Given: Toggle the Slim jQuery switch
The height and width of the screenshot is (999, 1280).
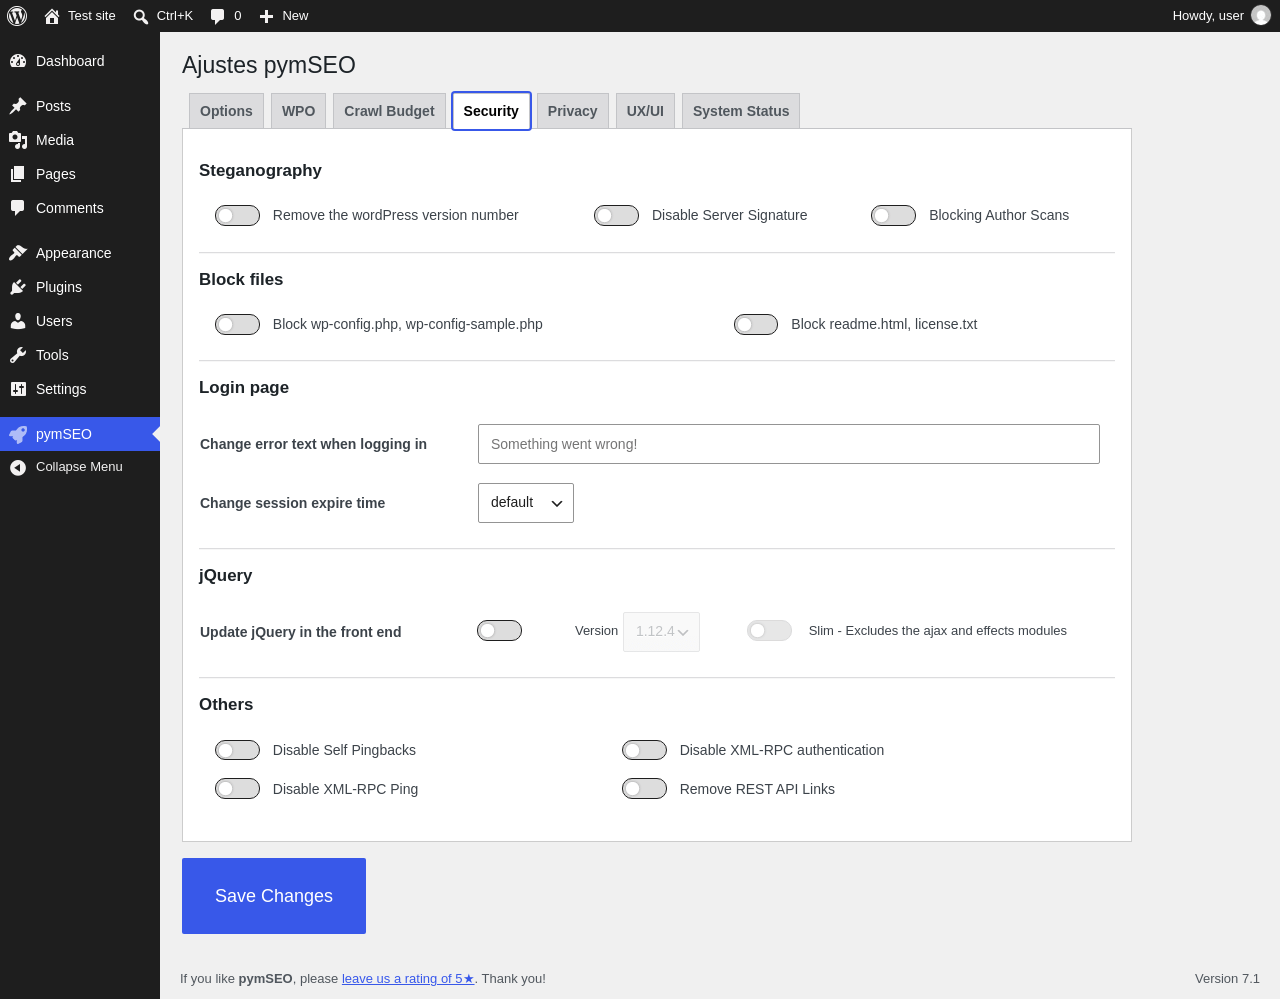Looking at the screenshot, I should point(769,630).
